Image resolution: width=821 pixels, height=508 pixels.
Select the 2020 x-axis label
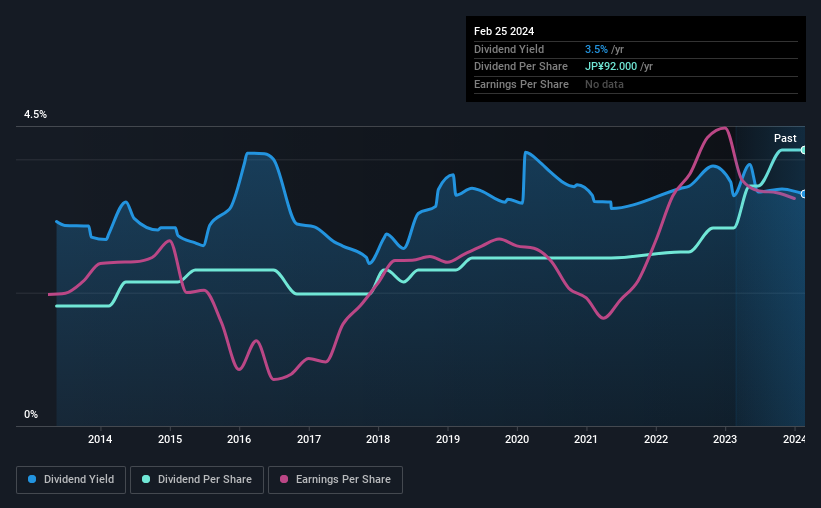(x=517, y=439)
